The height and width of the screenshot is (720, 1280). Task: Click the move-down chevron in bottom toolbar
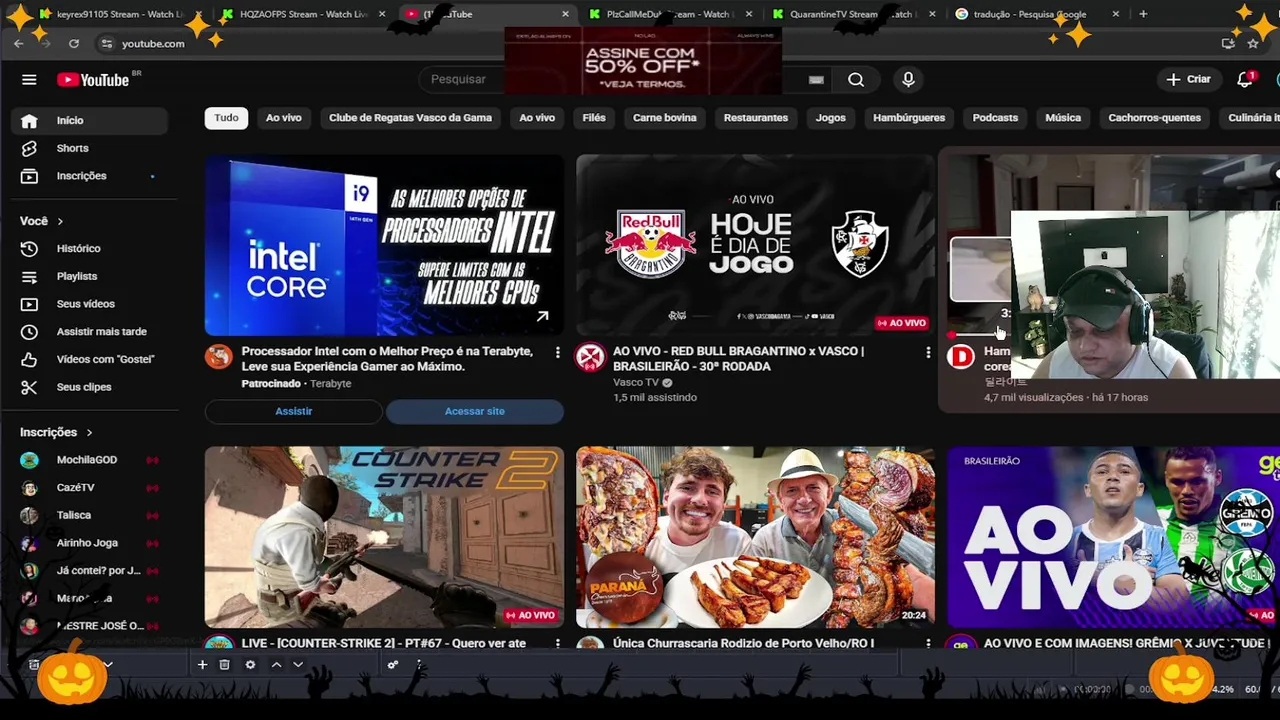tap(298, 665)
